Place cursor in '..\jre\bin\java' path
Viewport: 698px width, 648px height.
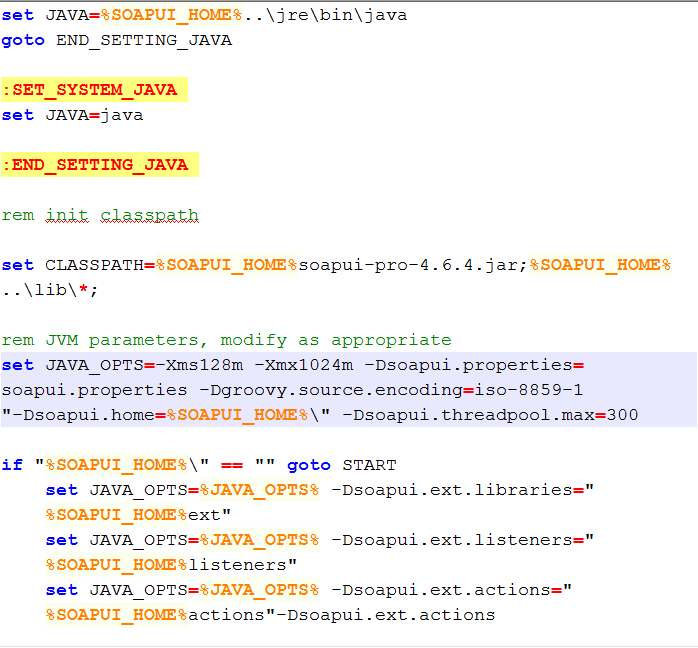pyautogui.click(x=325, y=15)
